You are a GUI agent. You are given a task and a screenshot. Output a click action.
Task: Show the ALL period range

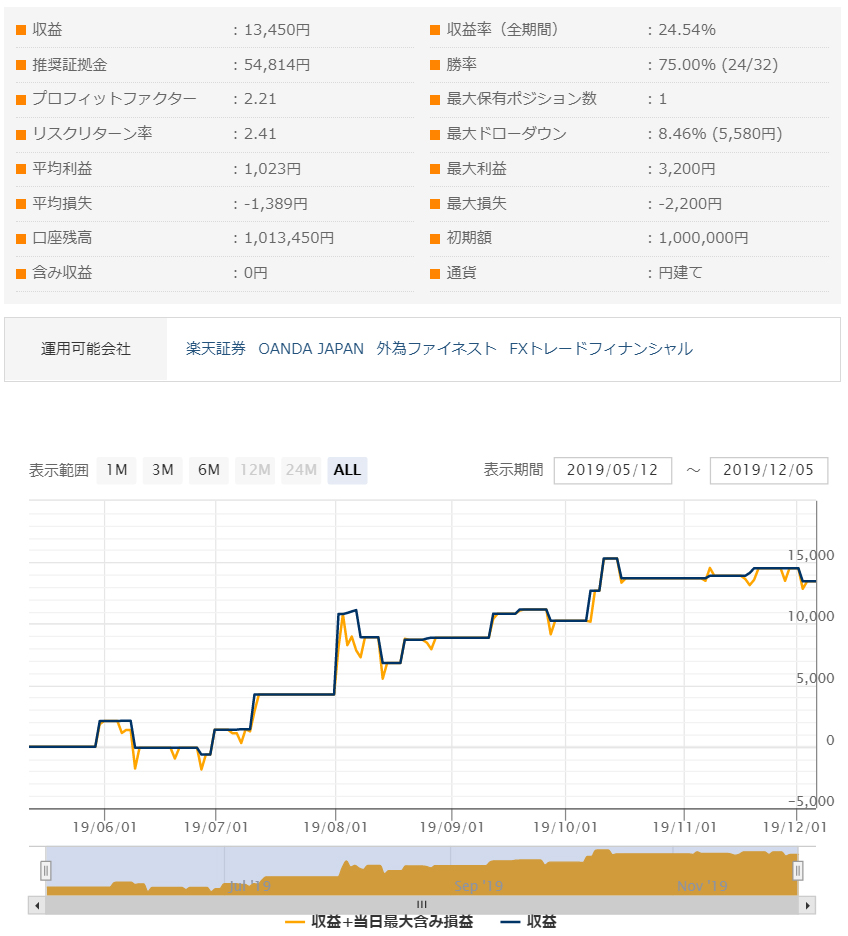point(347,470)
